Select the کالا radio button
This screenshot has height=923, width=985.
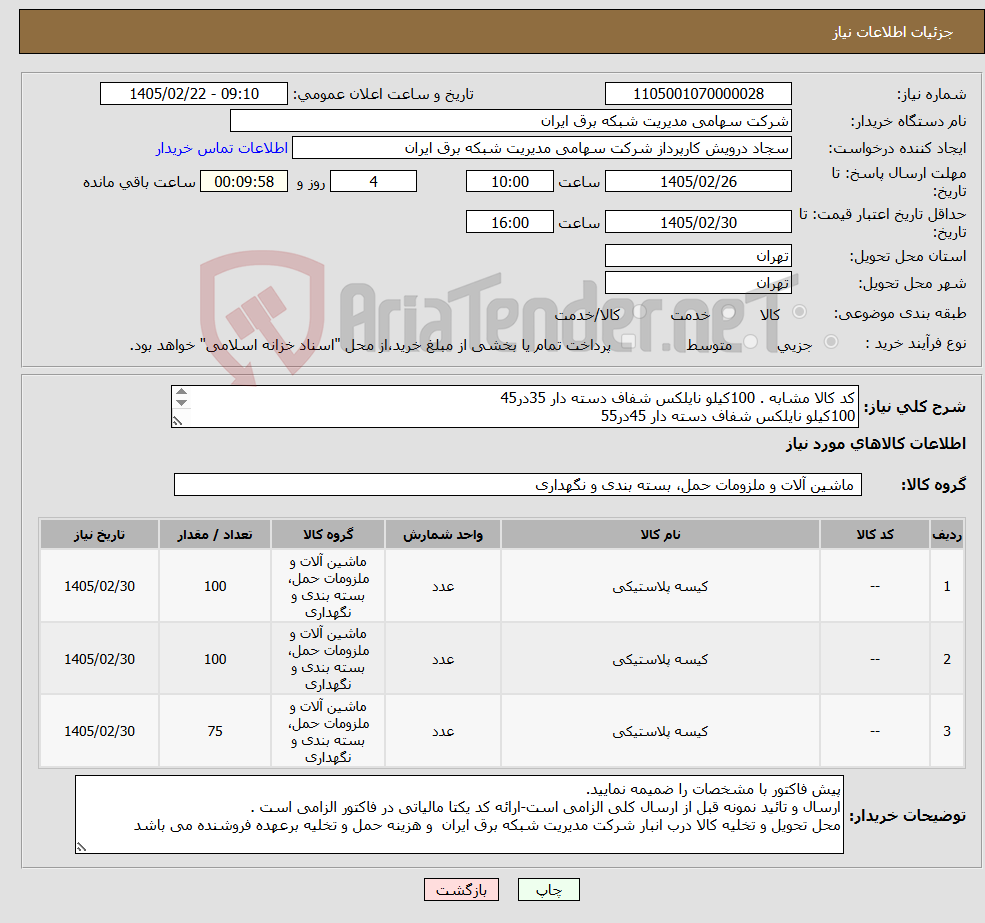click(800, 312)
